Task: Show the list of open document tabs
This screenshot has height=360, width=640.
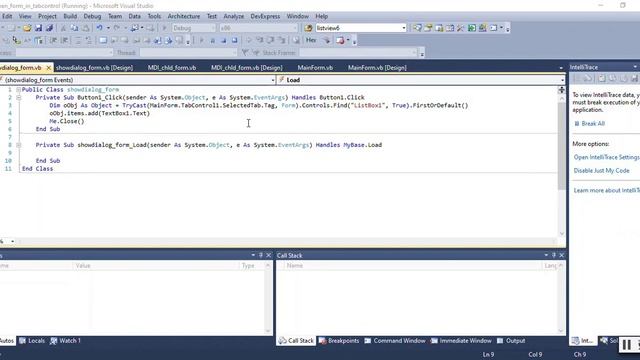Action: [x=561, y=68]
